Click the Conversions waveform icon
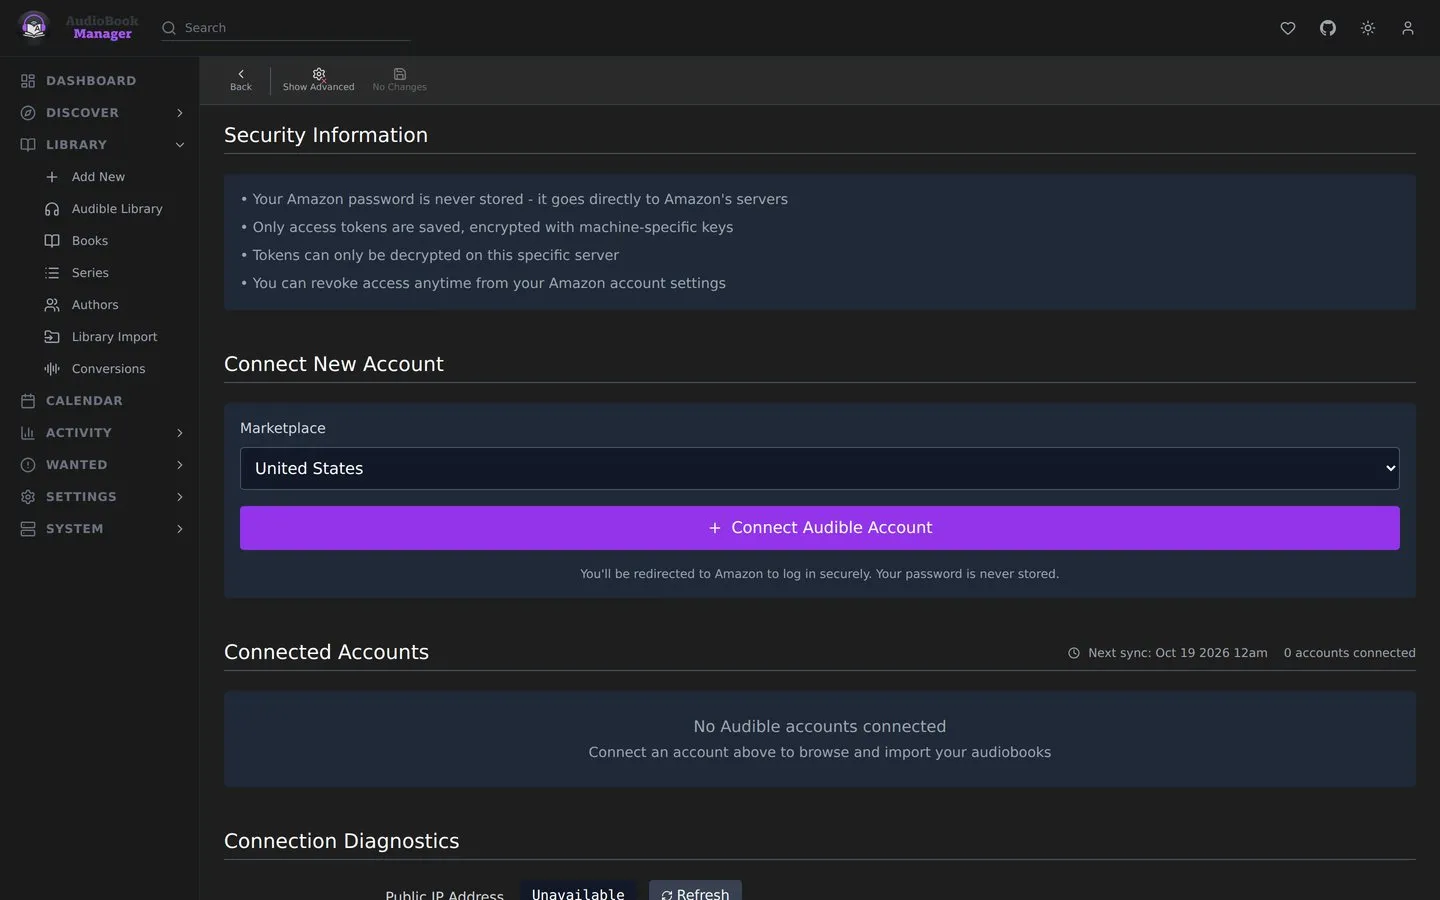Screen dimensions: 1440x900 pyautogui.click(x=52, y=369)
